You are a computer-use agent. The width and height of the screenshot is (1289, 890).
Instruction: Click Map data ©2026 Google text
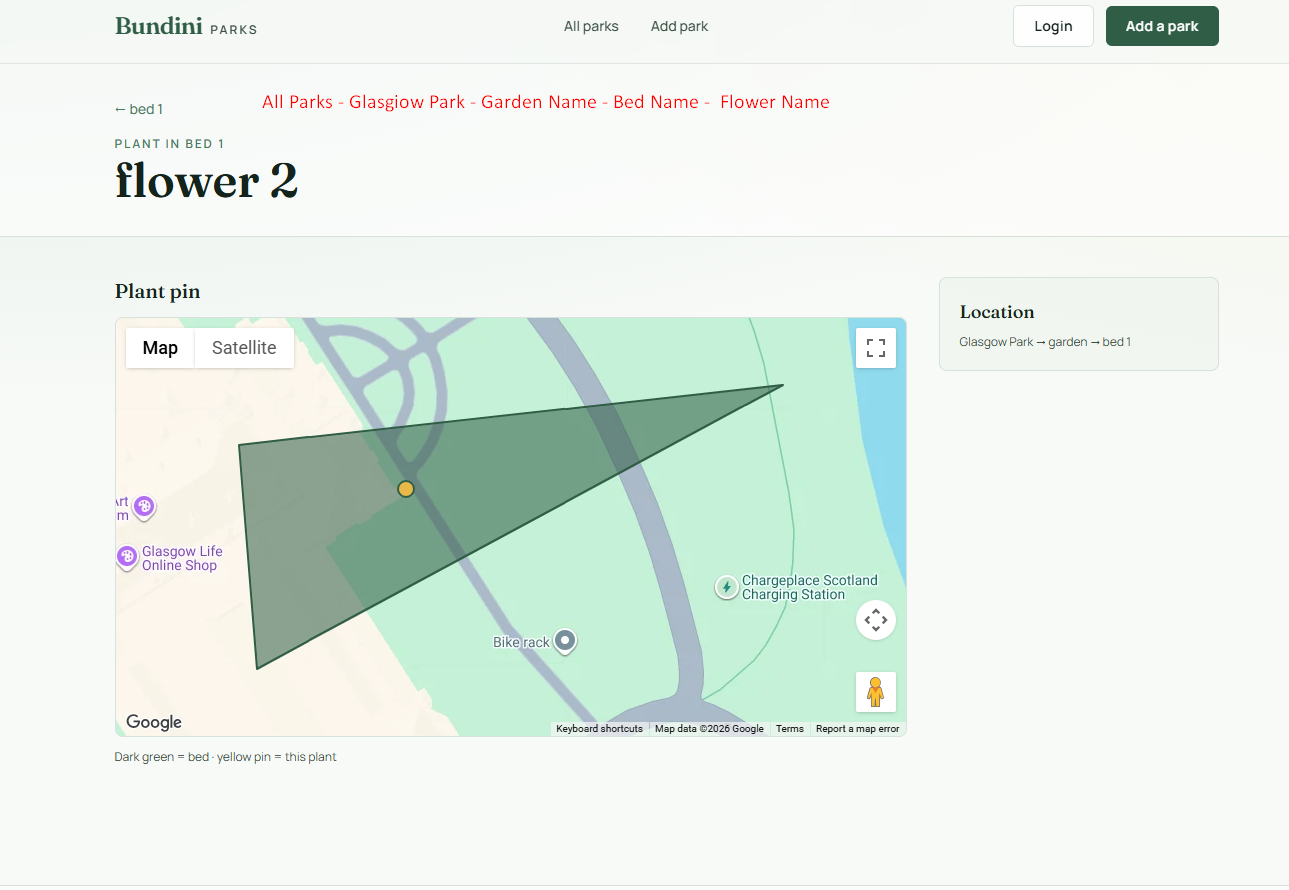click(x=709, y=729)
